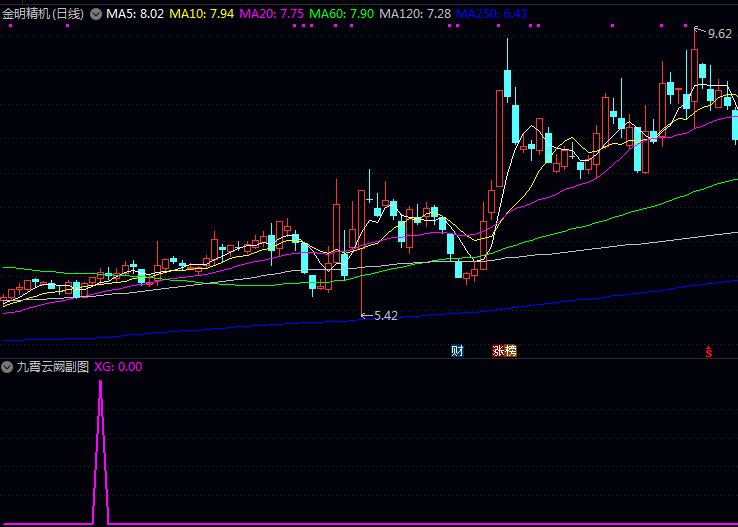Click the 5.42 low price label

(385, 316)
